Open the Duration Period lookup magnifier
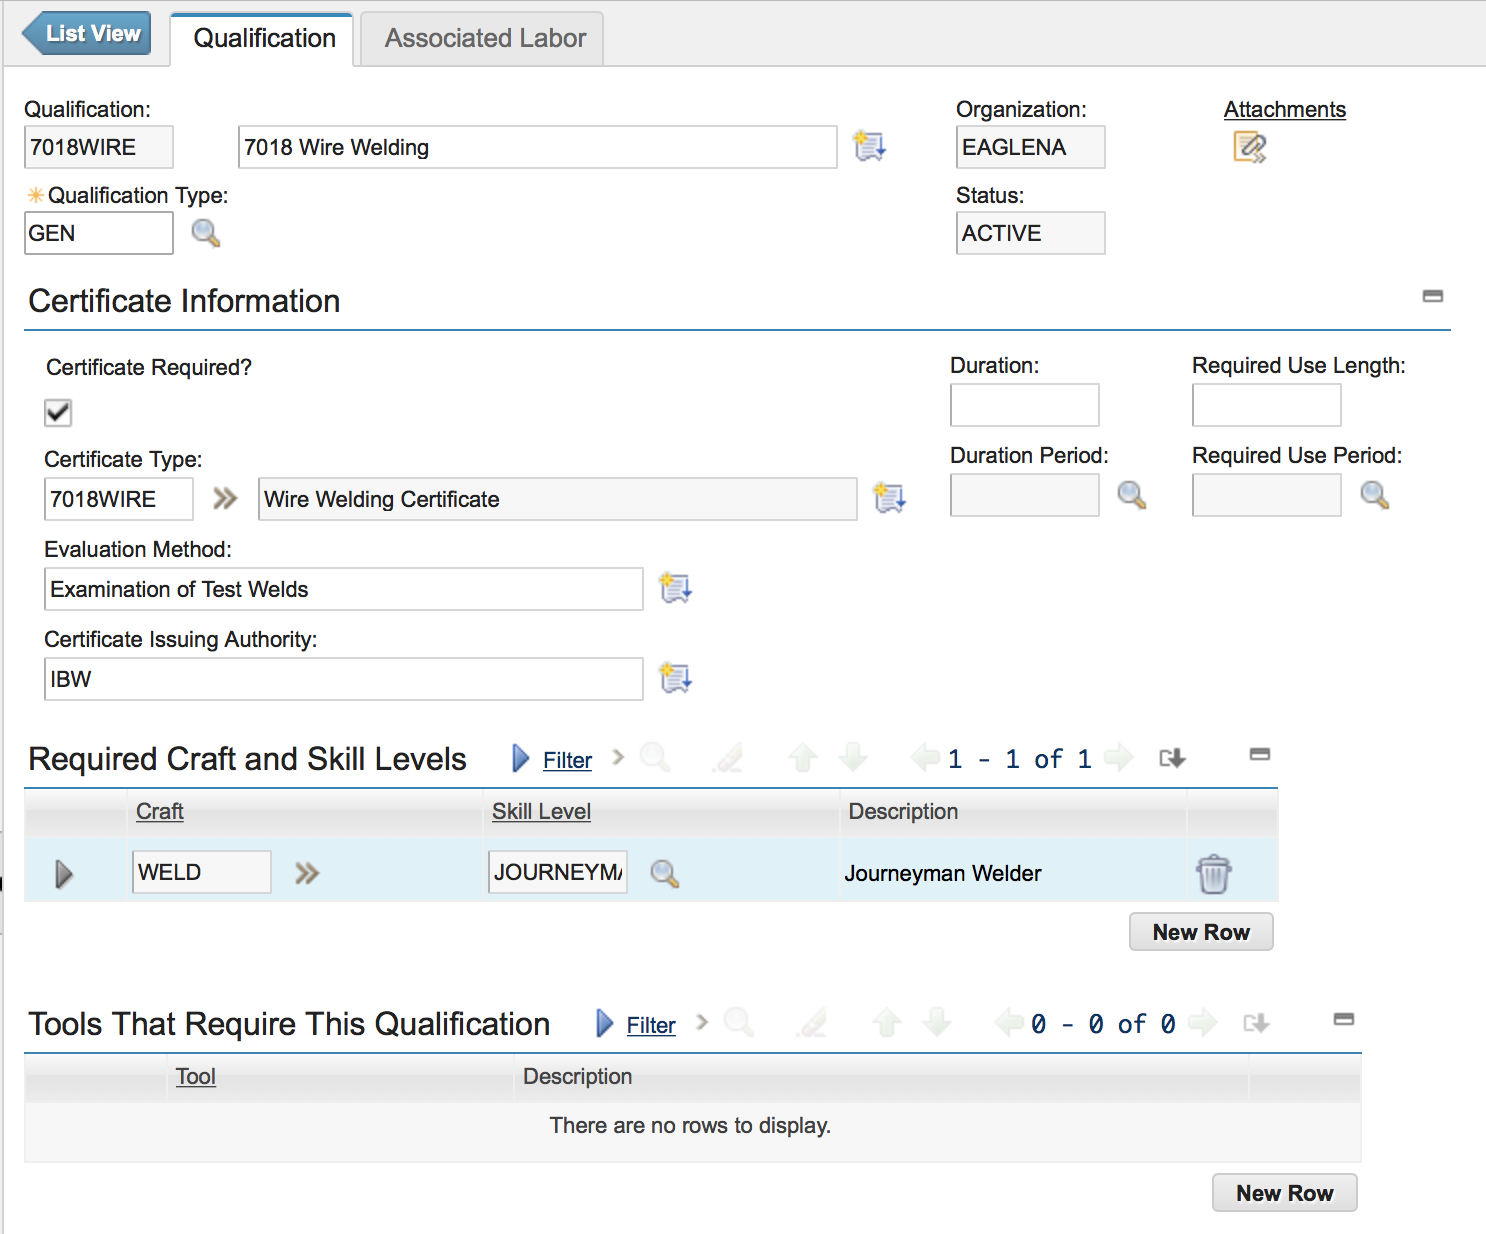This screenshot has height=1234, width=1486. (1131, 495)
